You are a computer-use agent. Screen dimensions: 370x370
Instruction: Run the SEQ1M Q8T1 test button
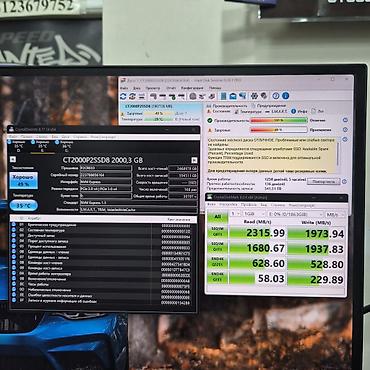click(217, 233)
